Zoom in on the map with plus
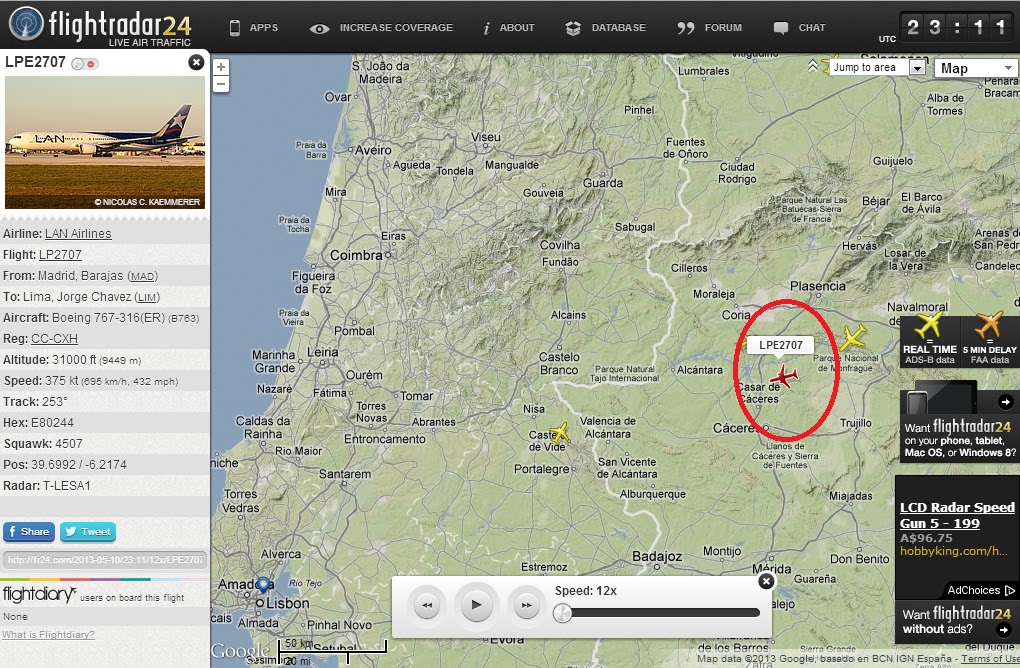Image resolution: width=1020 pixels, height=668 pixels. click(x=221, y=67)
